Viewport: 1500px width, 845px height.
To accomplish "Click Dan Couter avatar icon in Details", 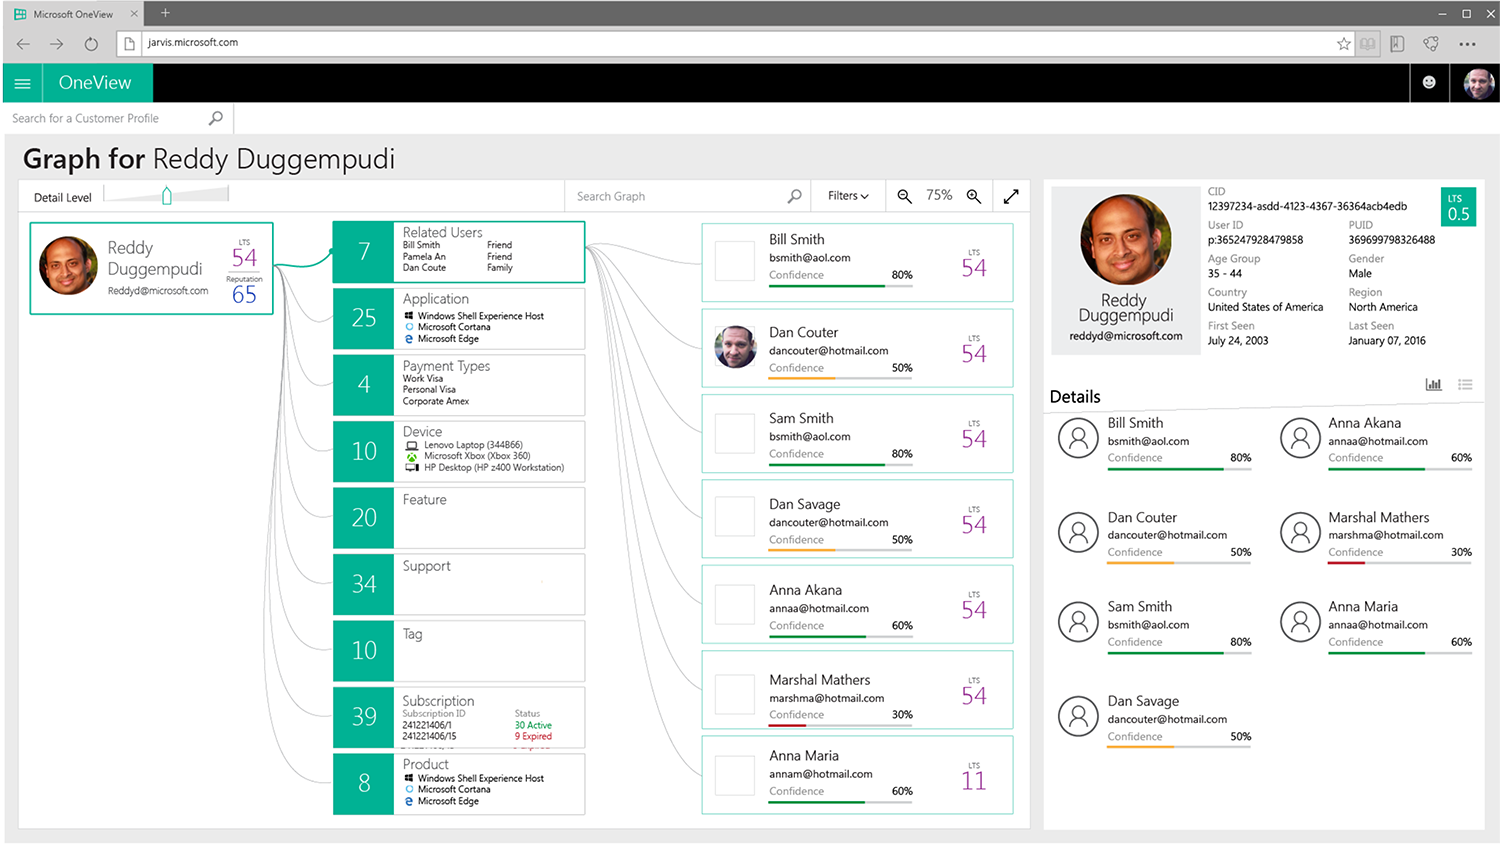I will click(1078, 532).
